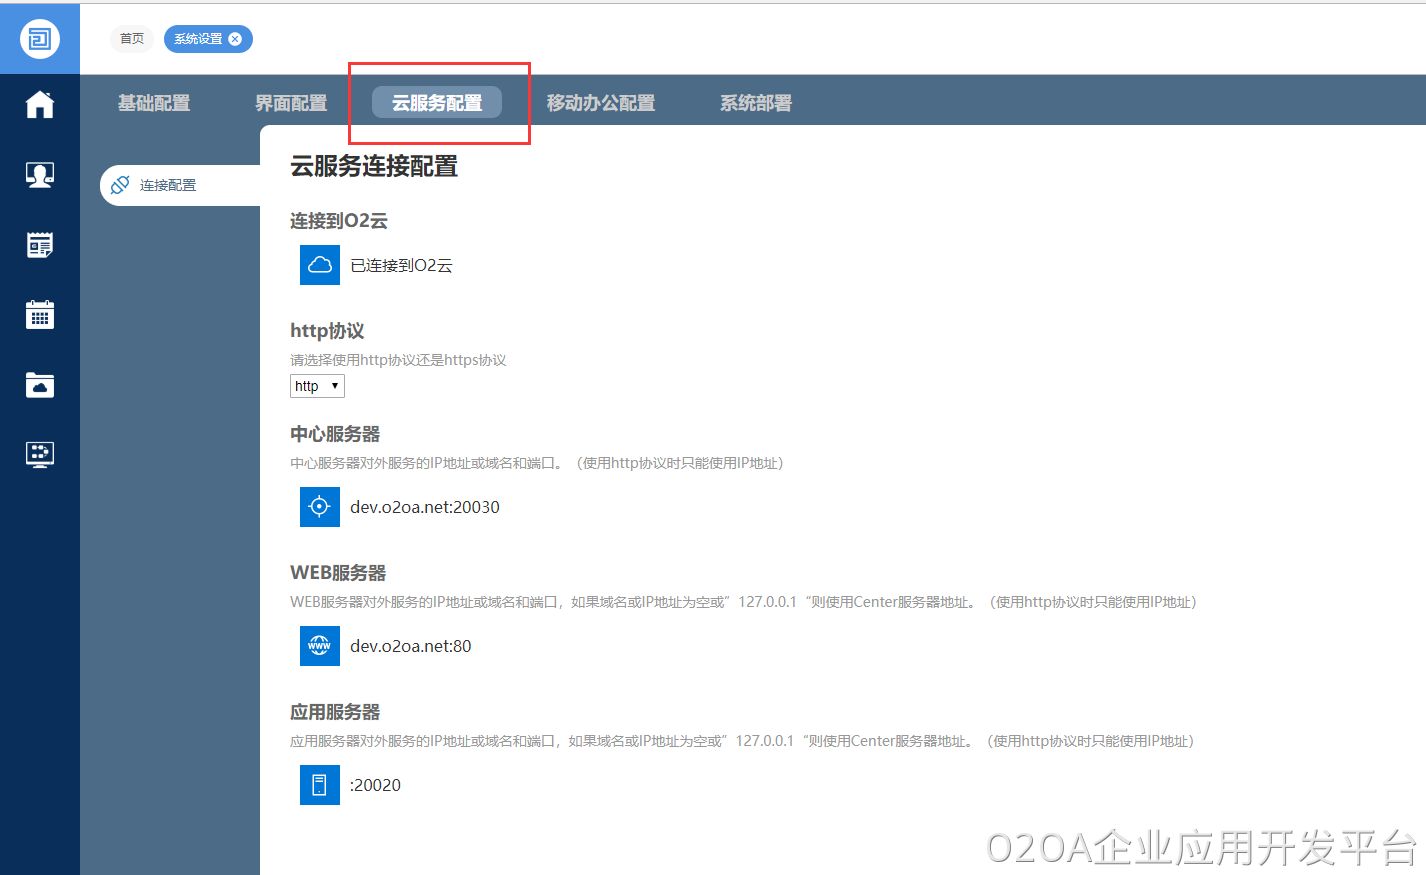Switch to the 基础配置 tab
1426x875 pixels.
[154, 101]
